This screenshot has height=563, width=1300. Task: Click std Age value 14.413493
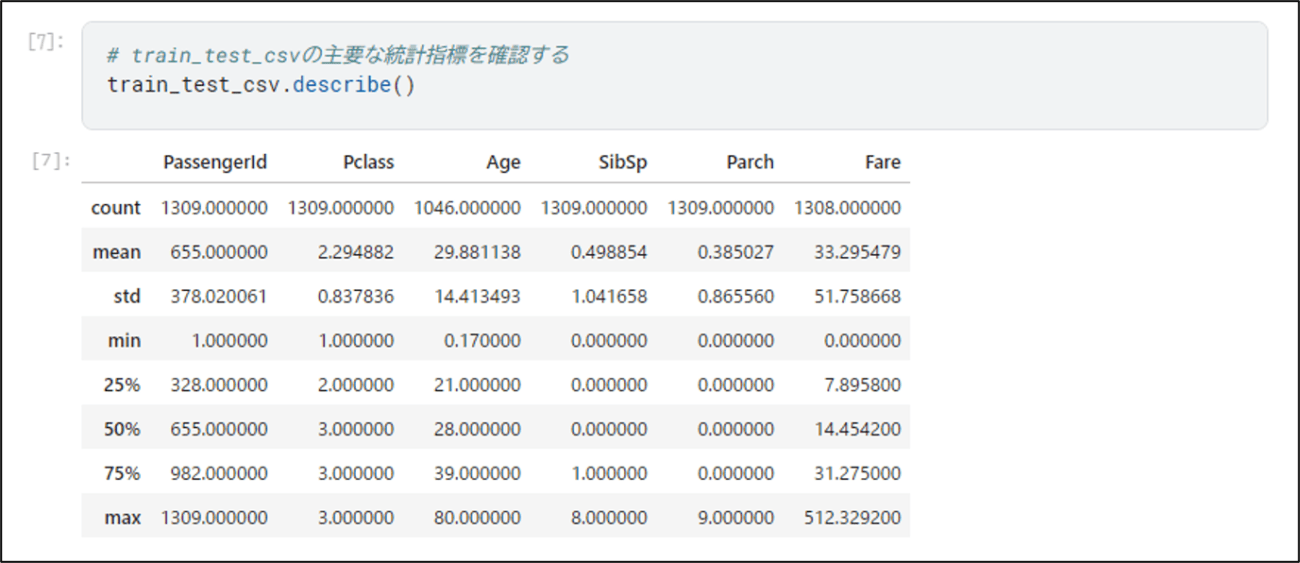478,296
